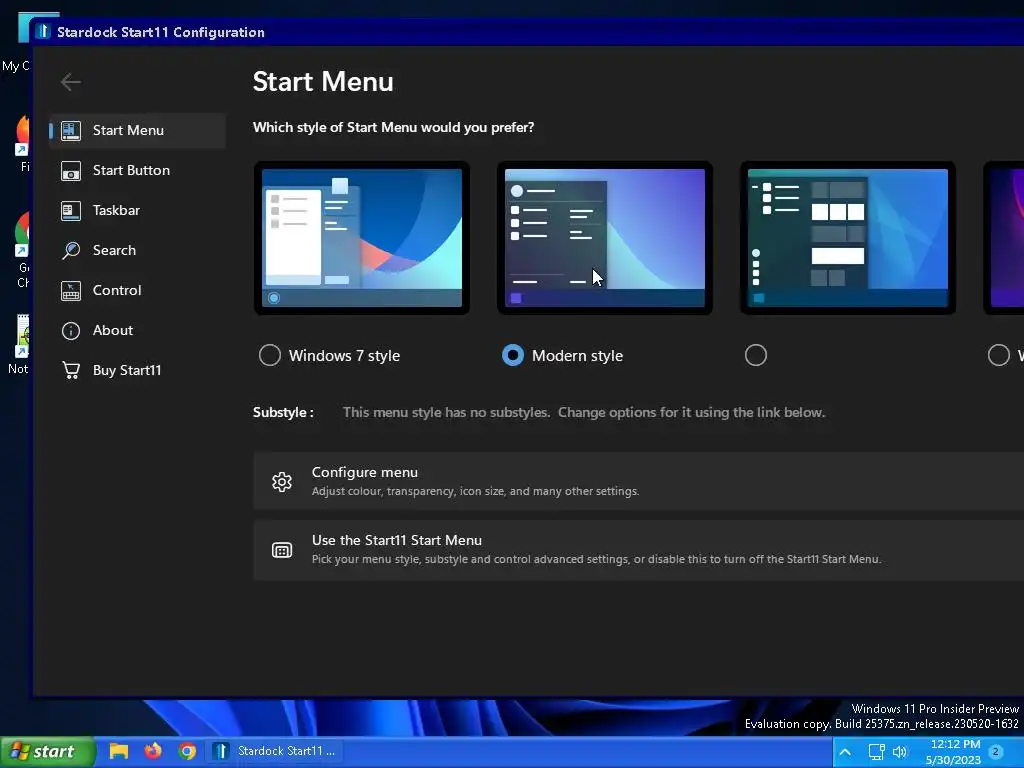Click the Taskbar sidebar icon

coord(71,210)
